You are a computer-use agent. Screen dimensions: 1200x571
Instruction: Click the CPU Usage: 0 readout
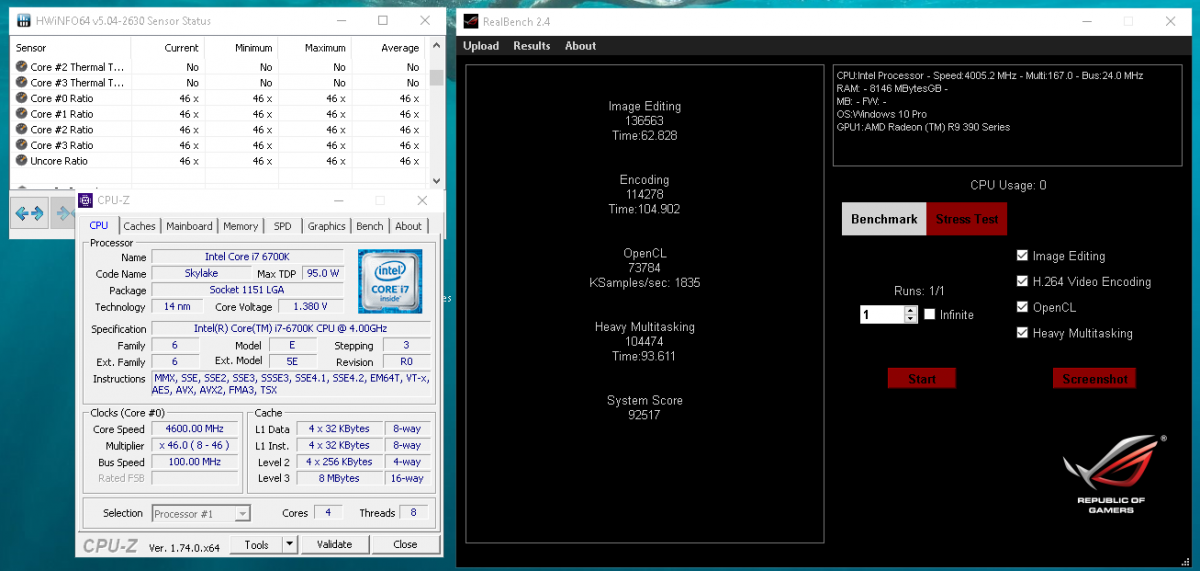click(x=1008, y=185)
